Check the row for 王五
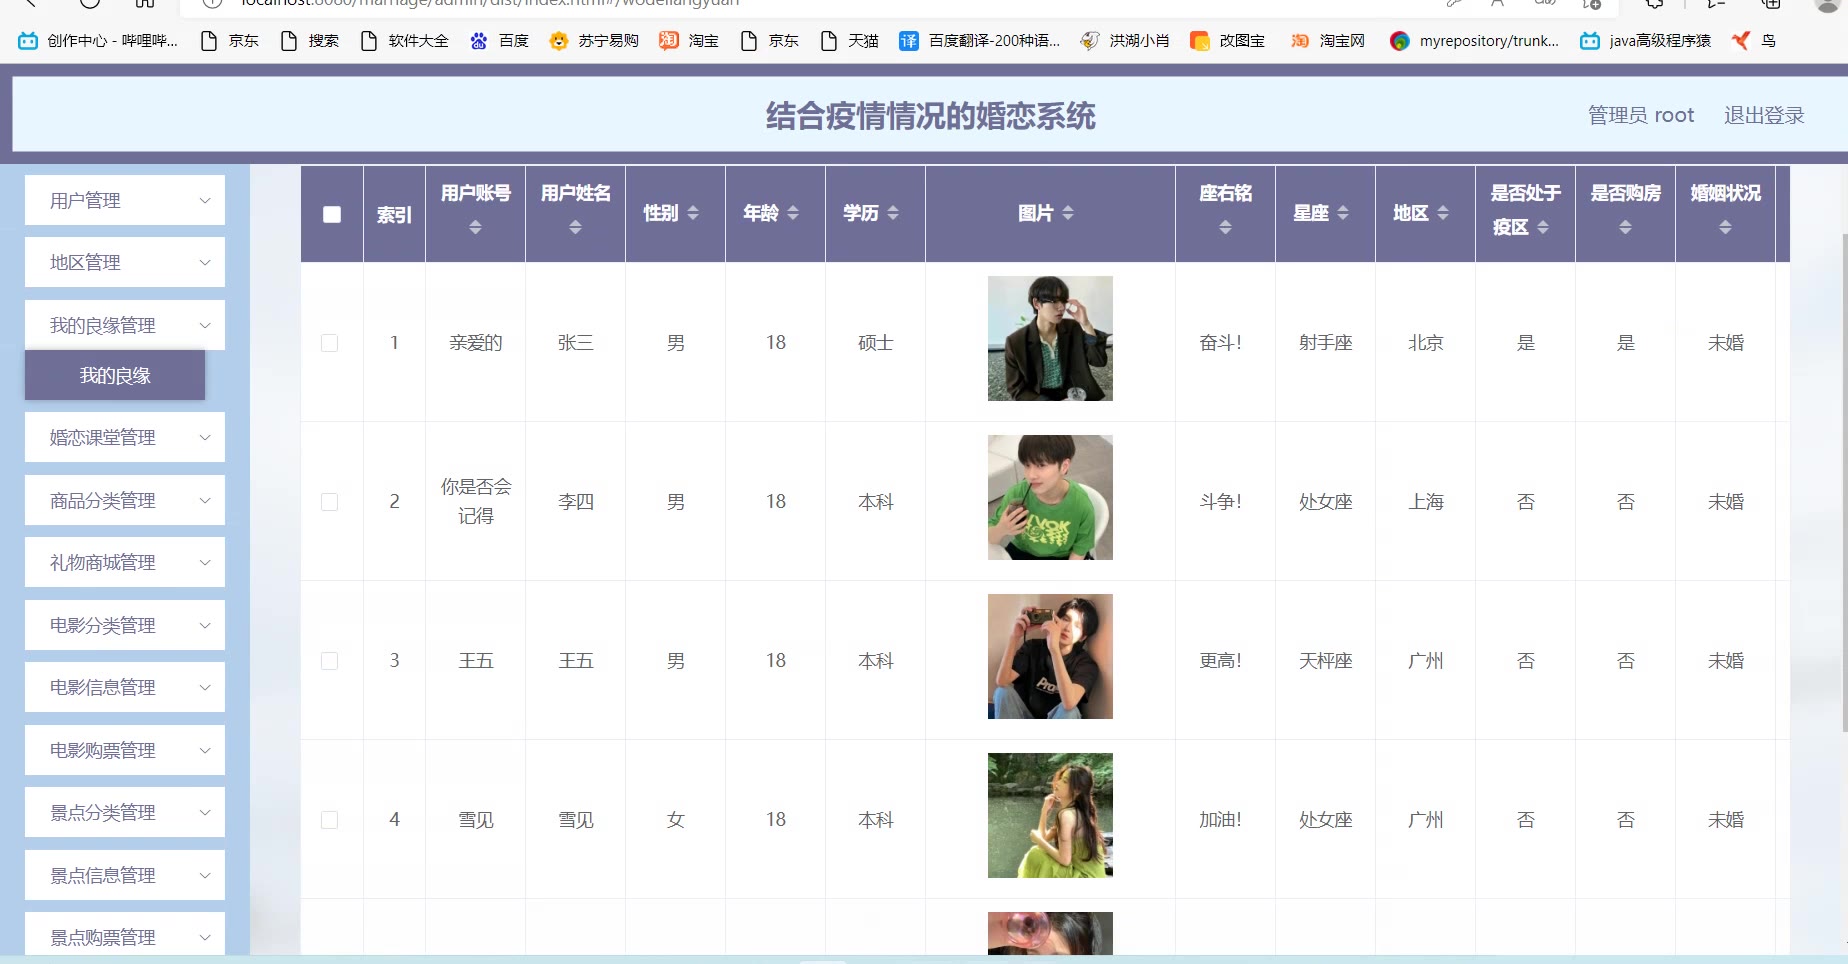The image size is (1848, 964). [x=329, y=661]
